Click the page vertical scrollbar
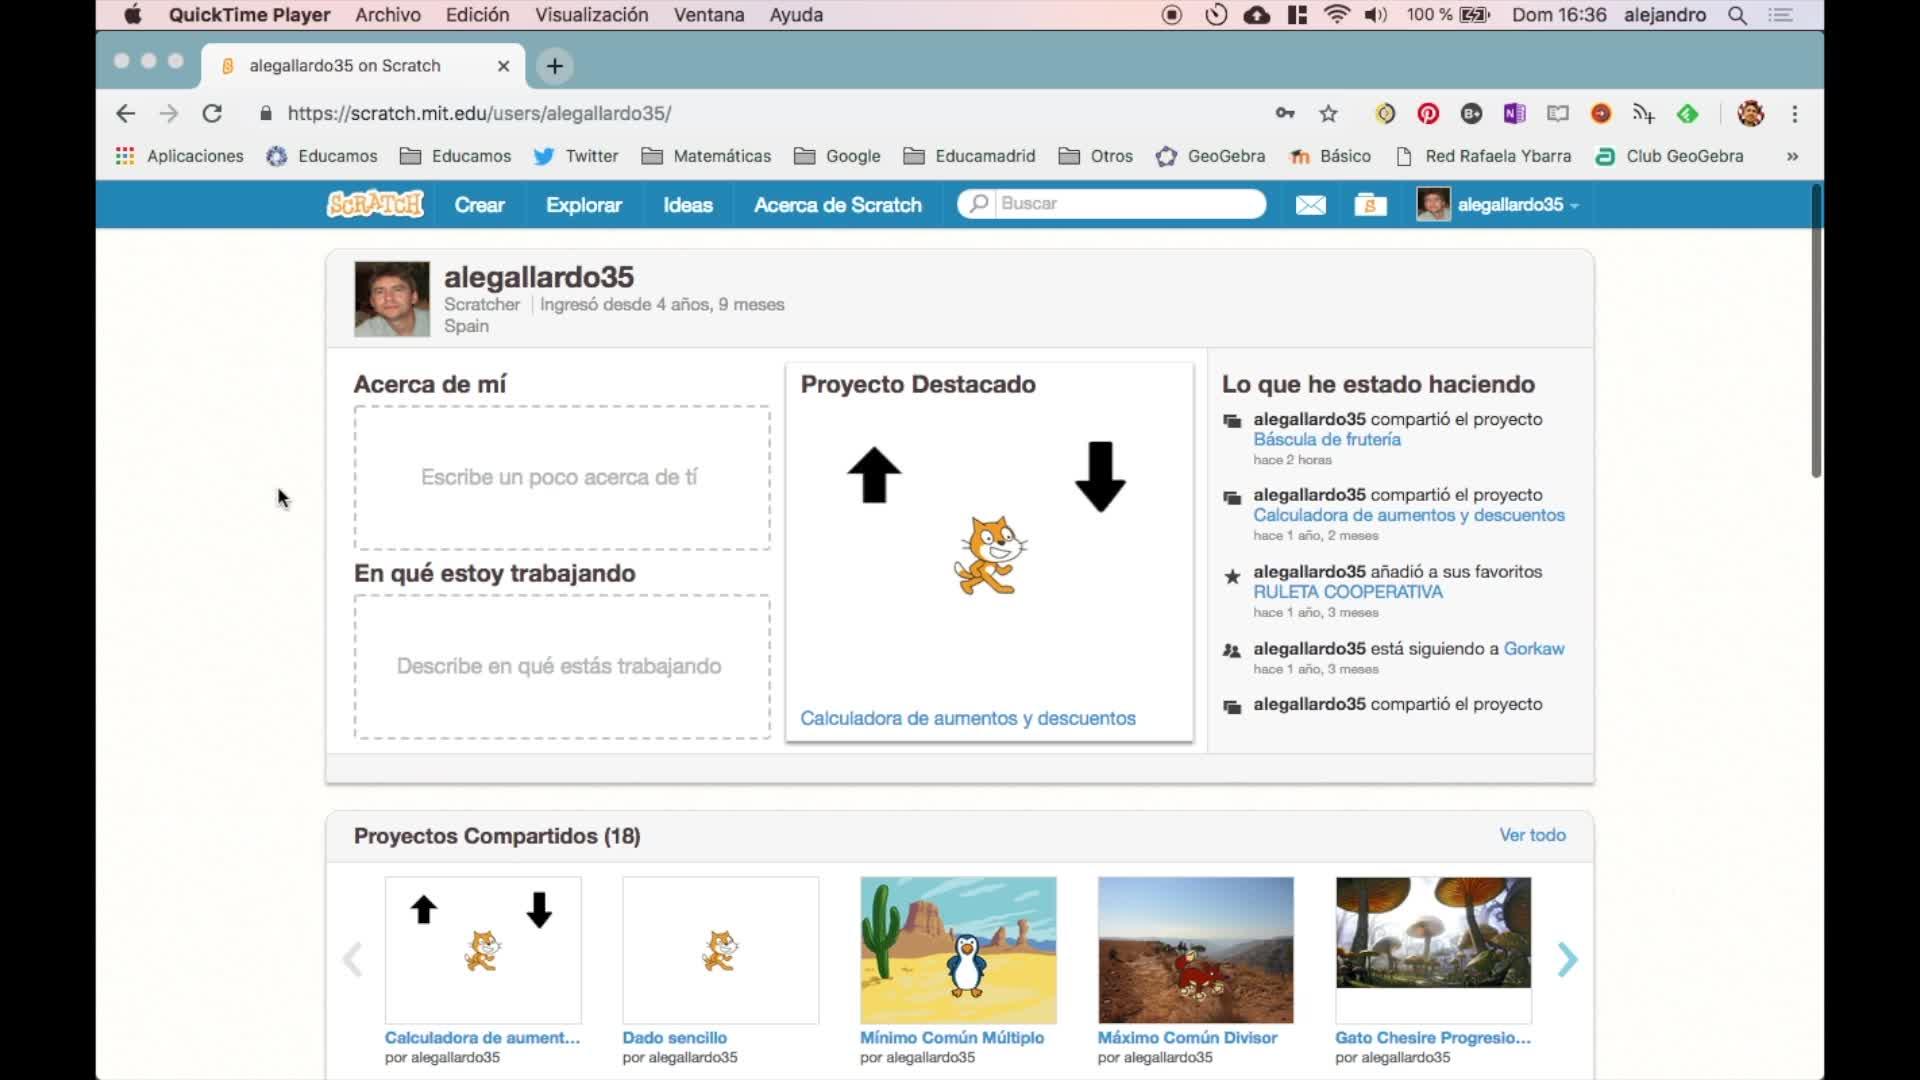This screenshot has width=1920, height=1080. 1816,330
